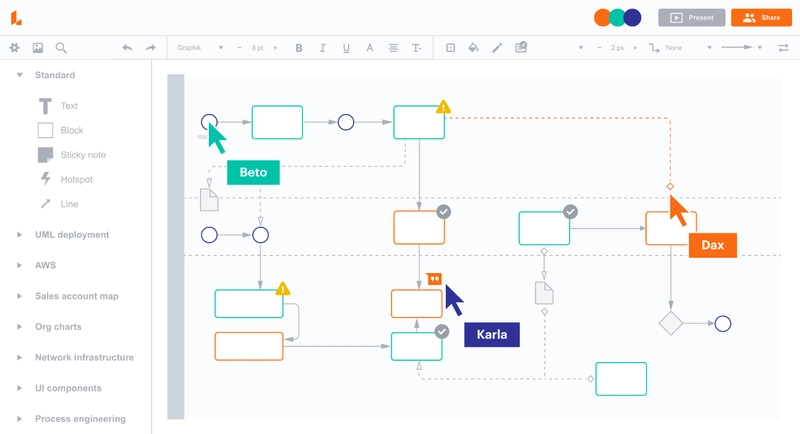Click the teal collaborator avatar

click(617, 18)
